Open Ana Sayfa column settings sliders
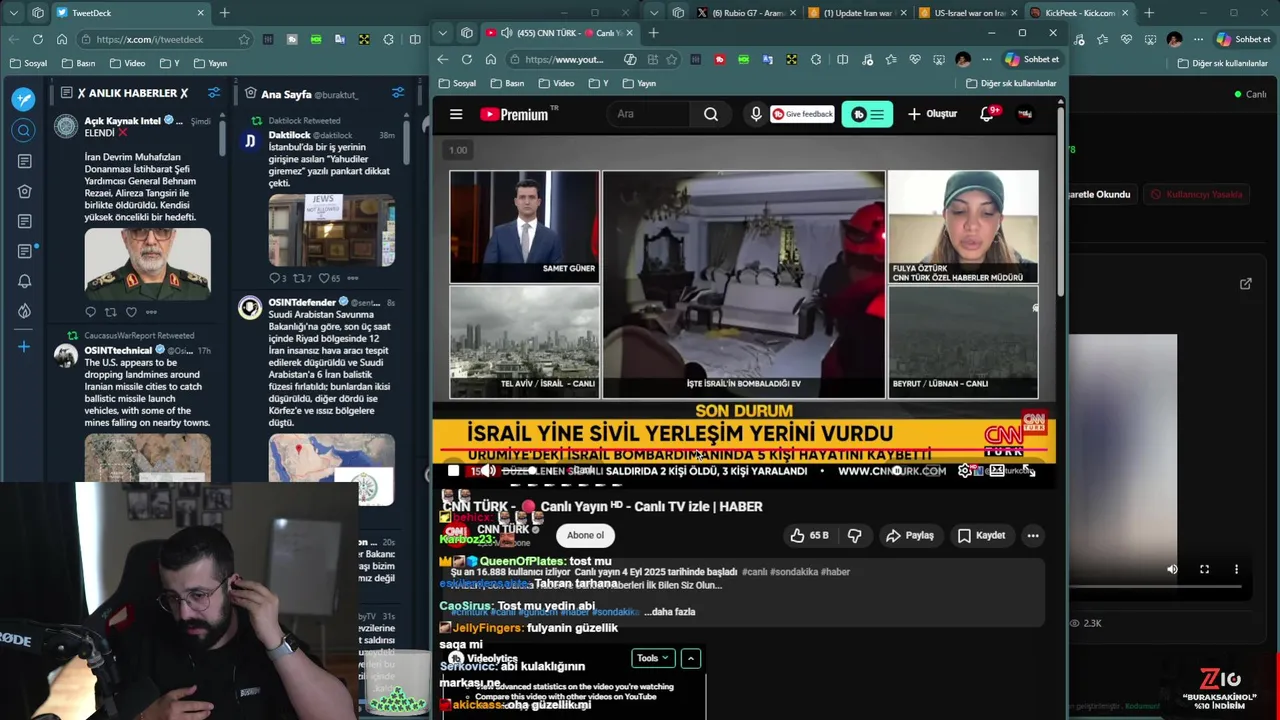The width and height of the screenshot is (1280, 720). (x=398, y=93)
